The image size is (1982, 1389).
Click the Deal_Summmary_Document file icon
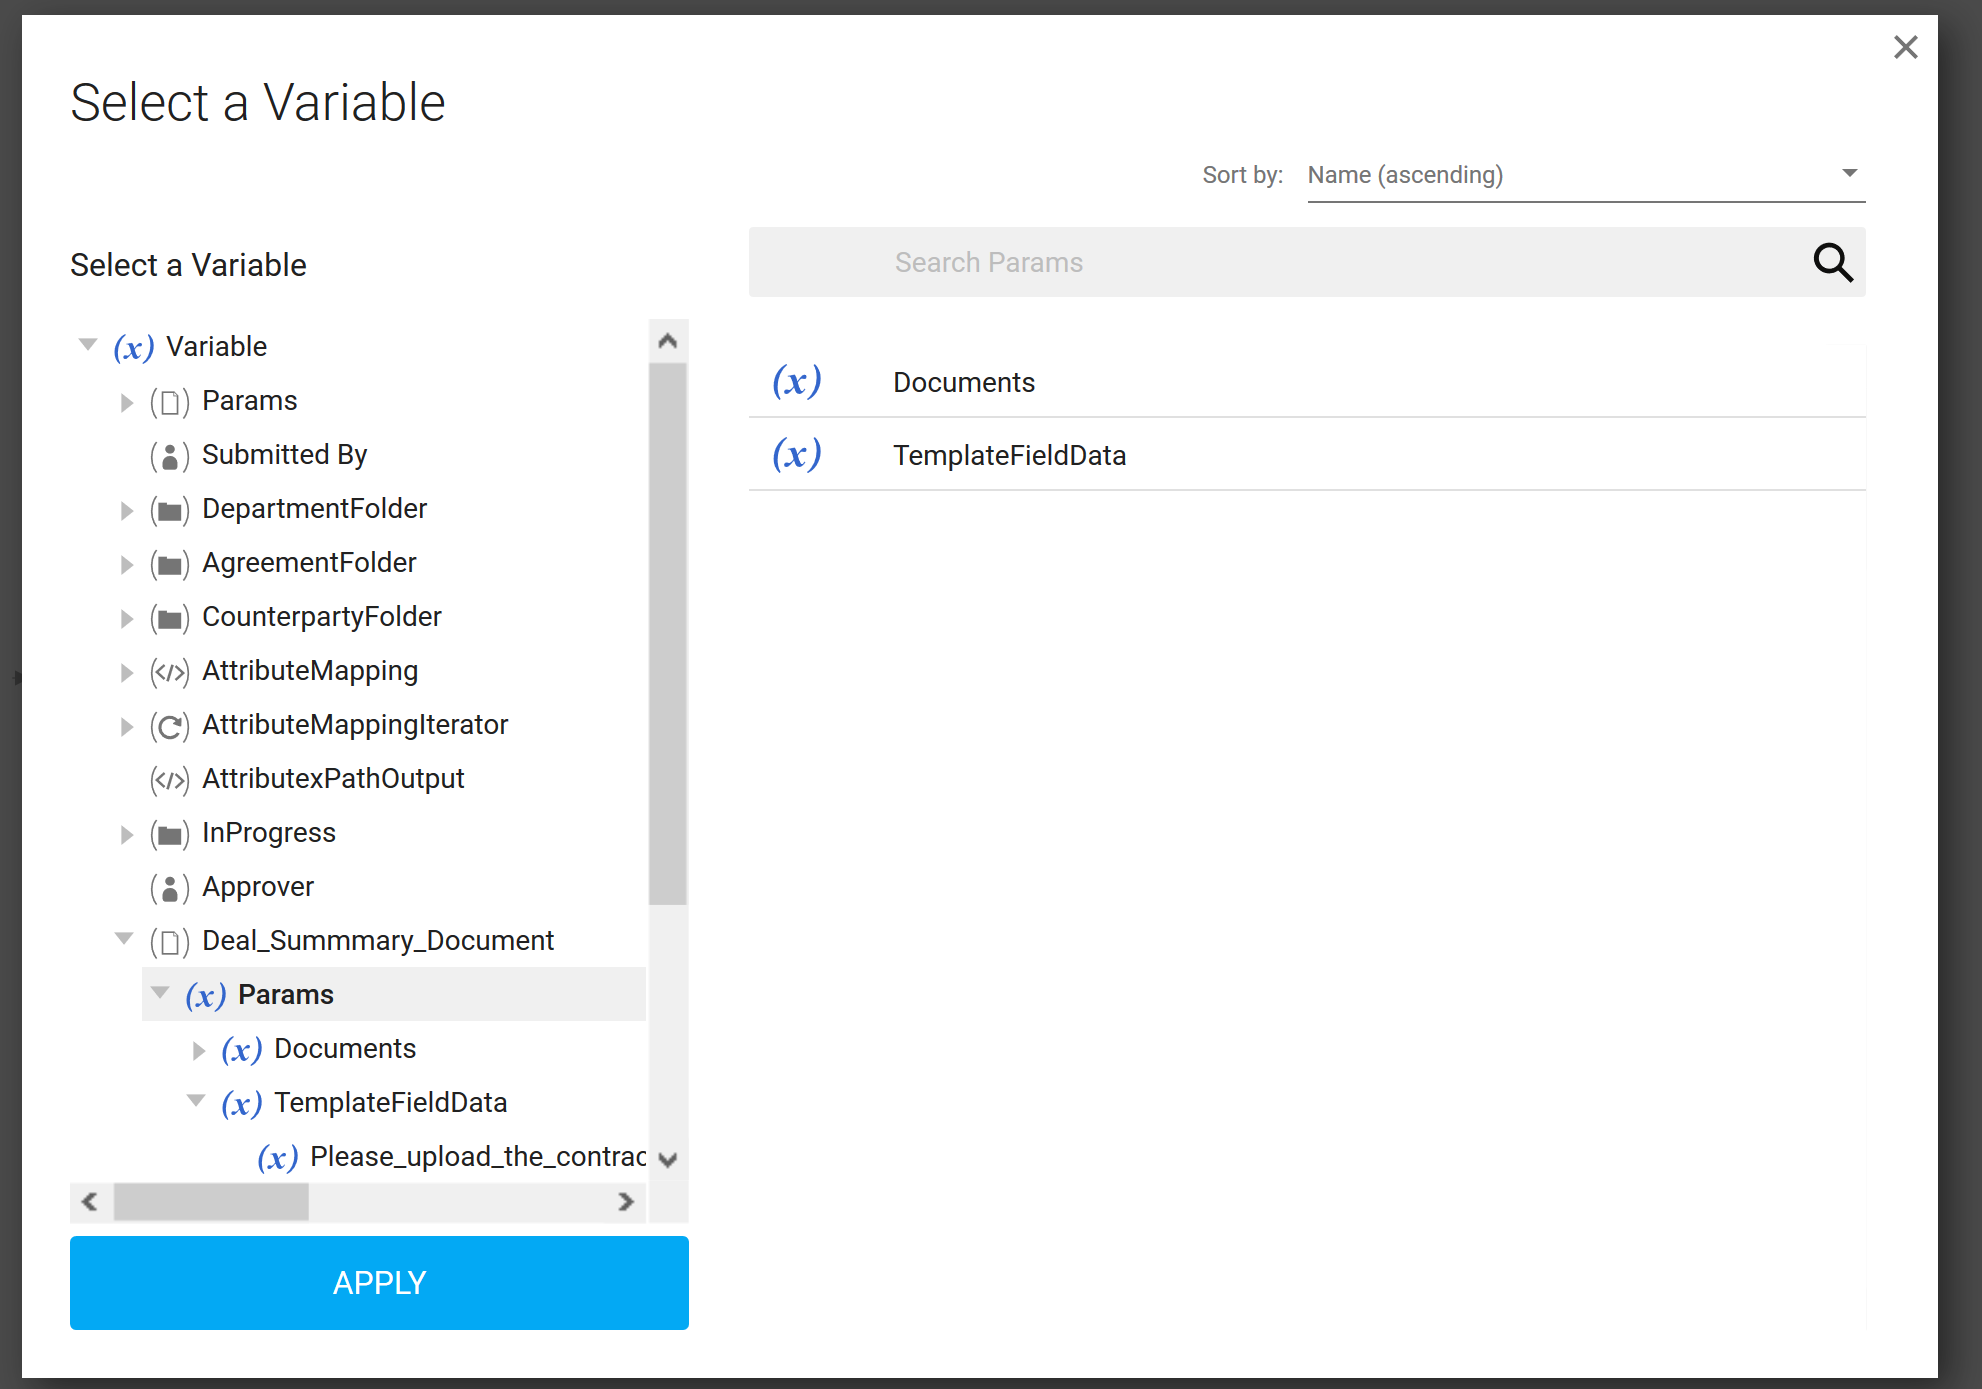170,942
